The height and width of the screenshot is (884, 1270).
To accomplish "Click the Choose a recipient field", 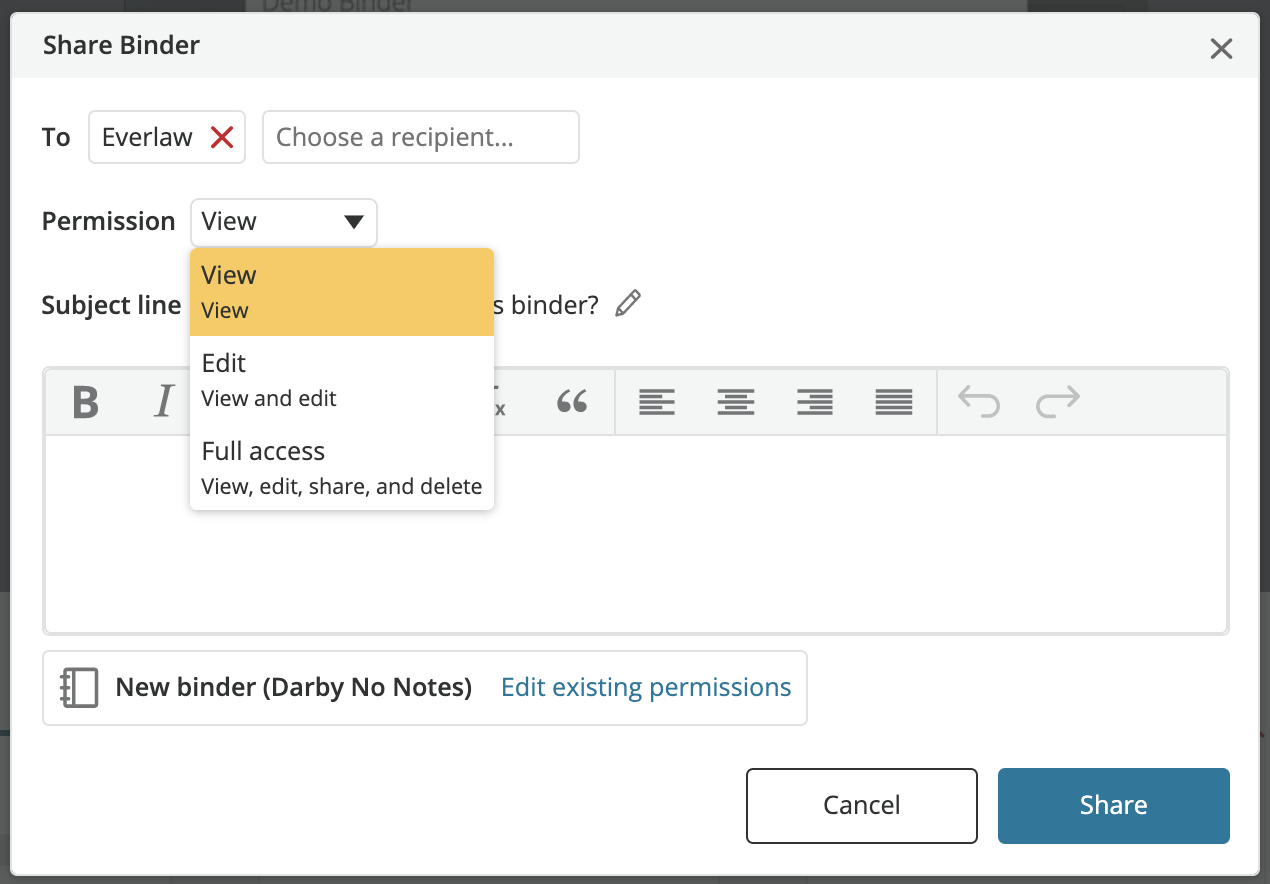I will click(420, 136).
